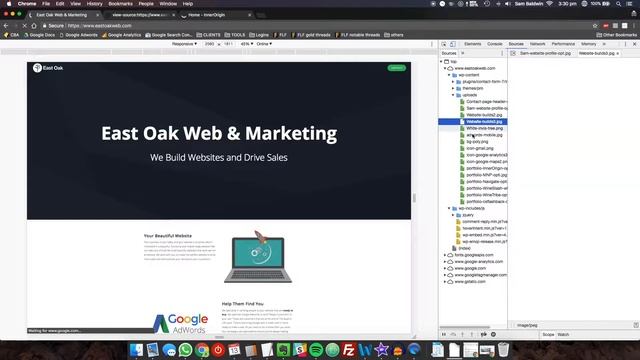Collapse the uploads folder
640x360 pixels.
click(x=453, y=95)
